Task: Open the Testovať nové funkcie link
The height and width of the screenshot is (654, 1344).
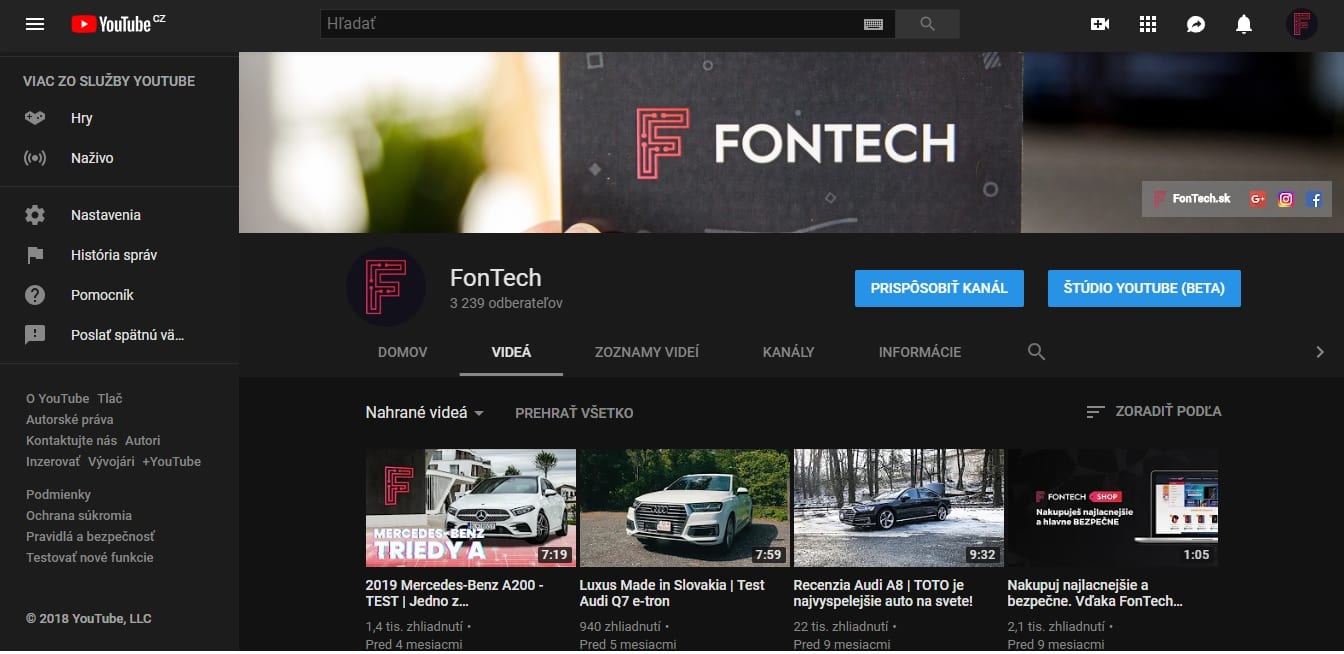Action: [90, 557]
